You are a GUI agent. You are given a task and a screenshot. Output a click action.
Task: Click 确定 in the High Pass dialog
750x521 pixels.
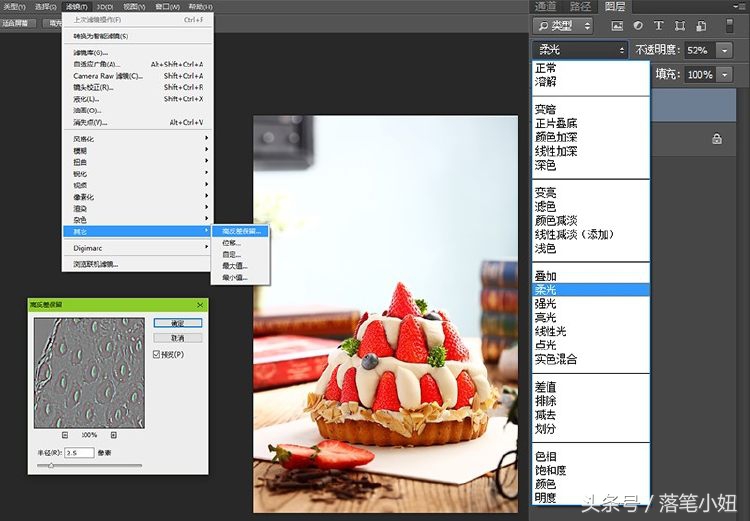[x=178, y=323]
